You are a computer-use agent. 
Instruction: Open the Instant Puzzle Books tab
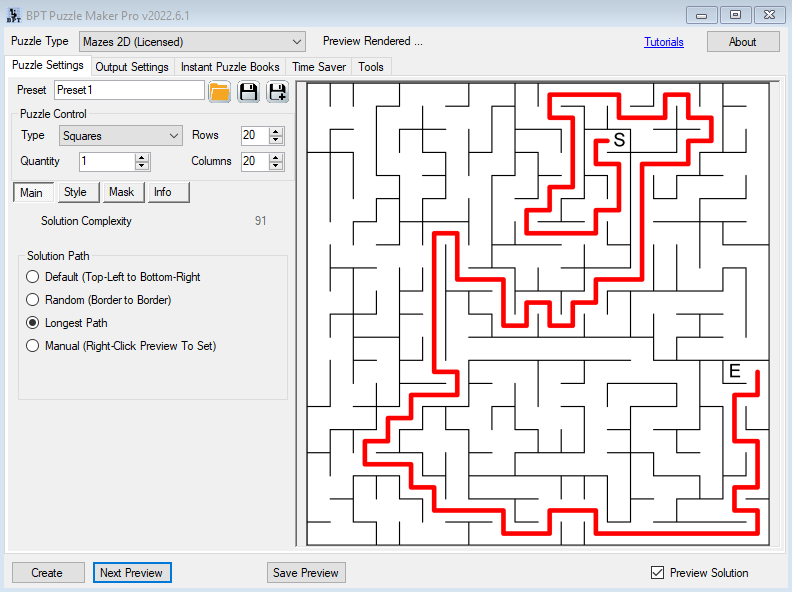click(230, 67)
